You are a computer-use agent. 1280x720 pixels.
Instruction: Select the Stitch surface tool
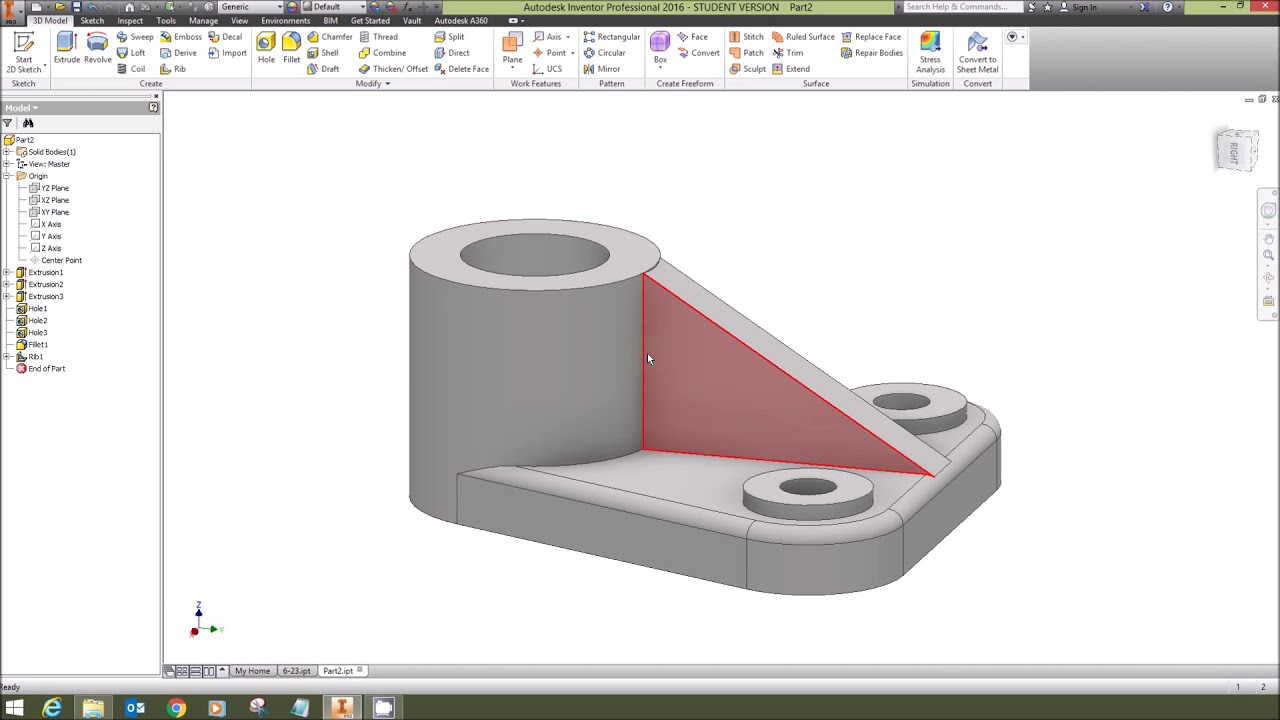click(x=746, y=37)
